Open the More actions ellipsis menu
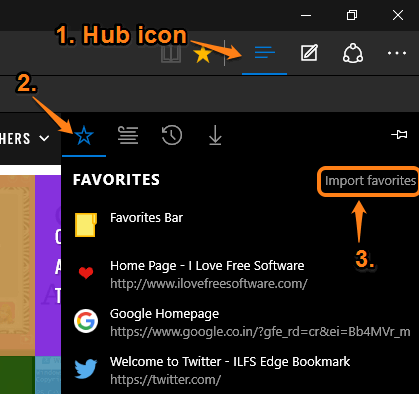Viewport: 419px width, 394px height. 397,53
